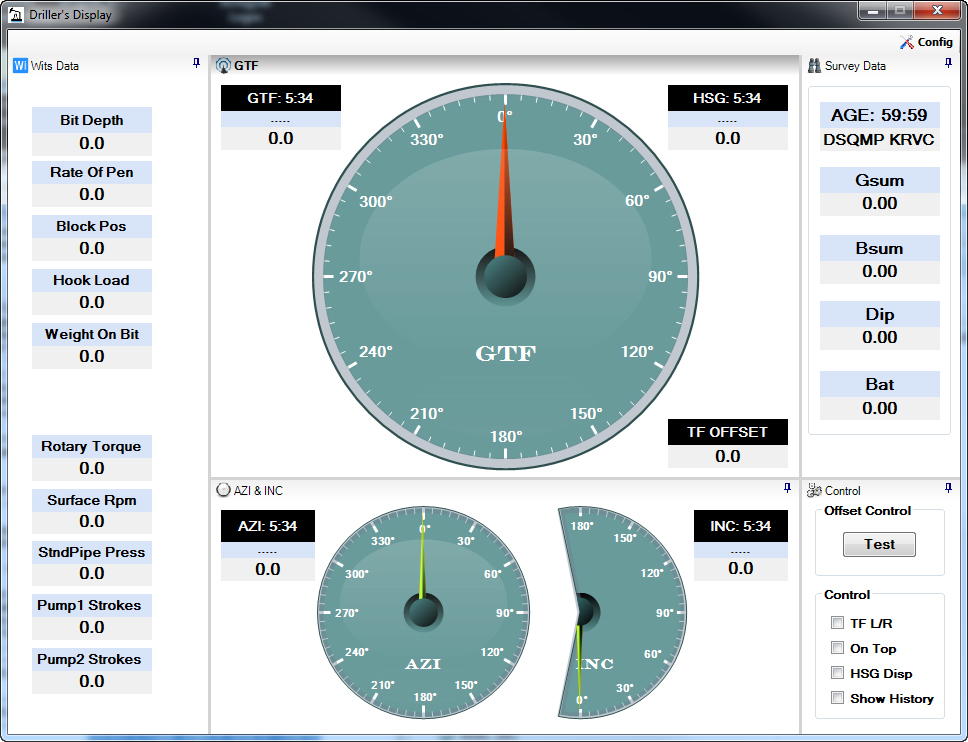This screenshot has height=742, width=968.
Task: Pin the Control panel
Action: 948,488
